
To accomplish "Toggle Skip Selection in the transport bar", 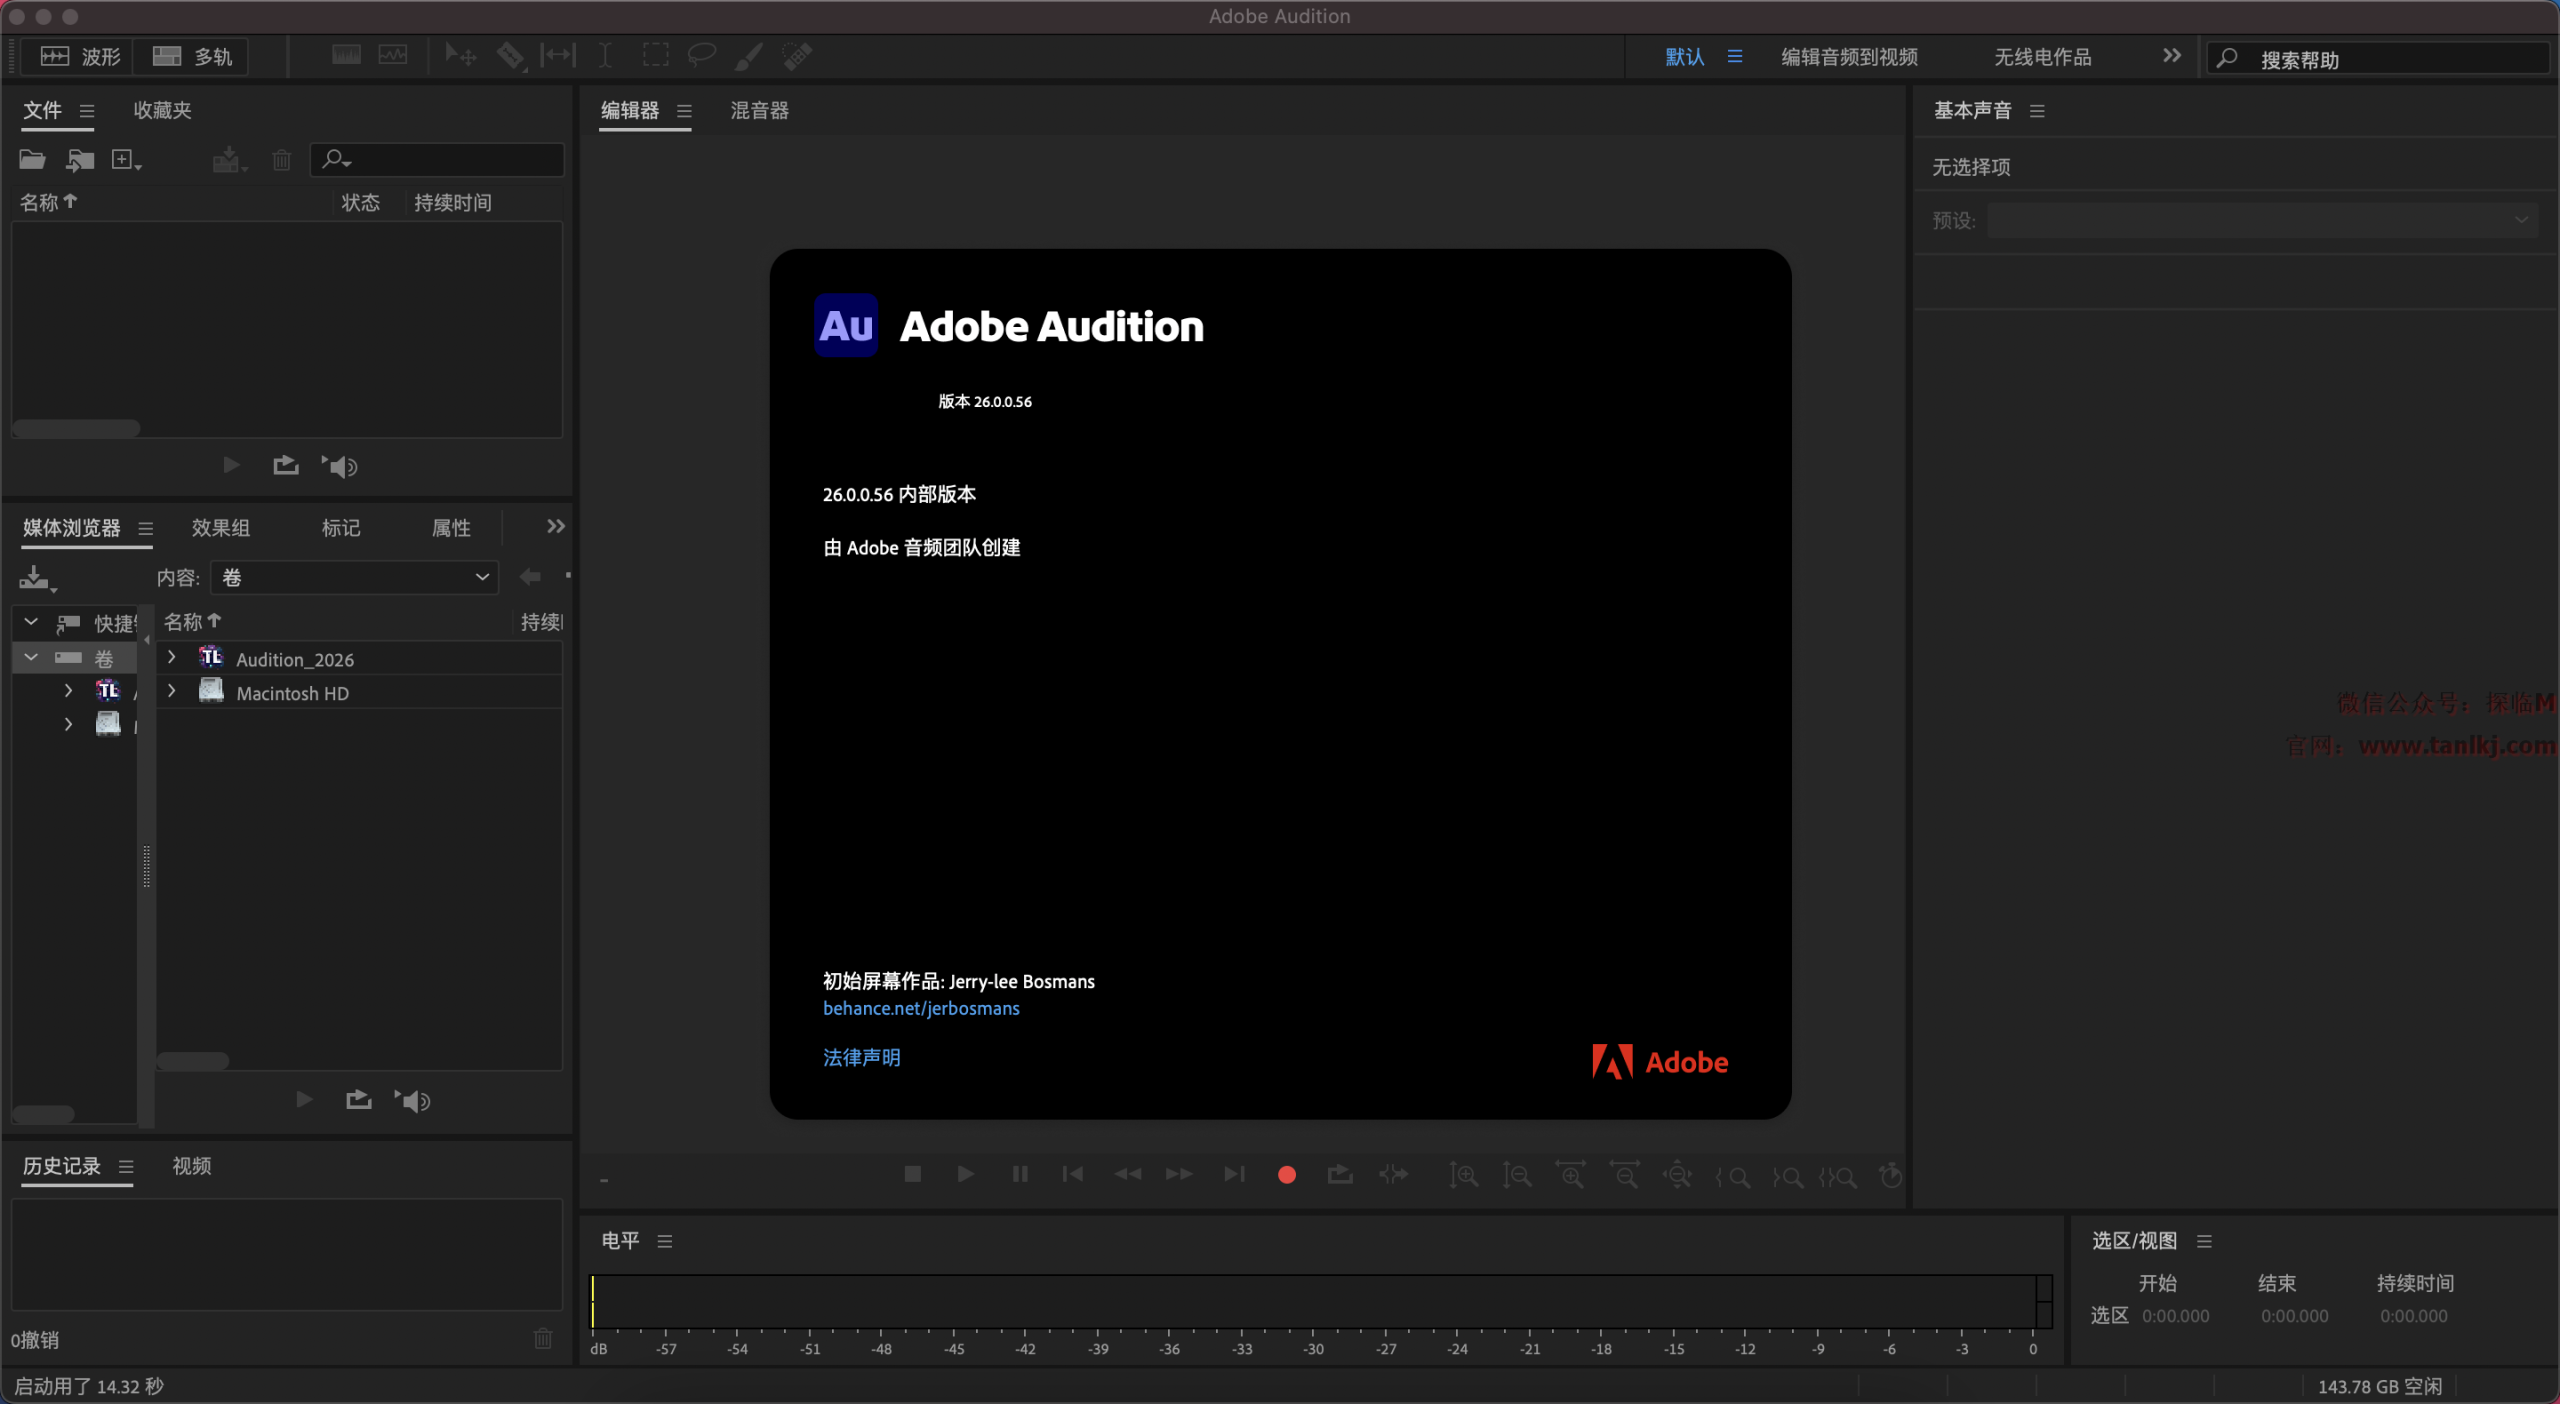I will coord(1393,1174).
